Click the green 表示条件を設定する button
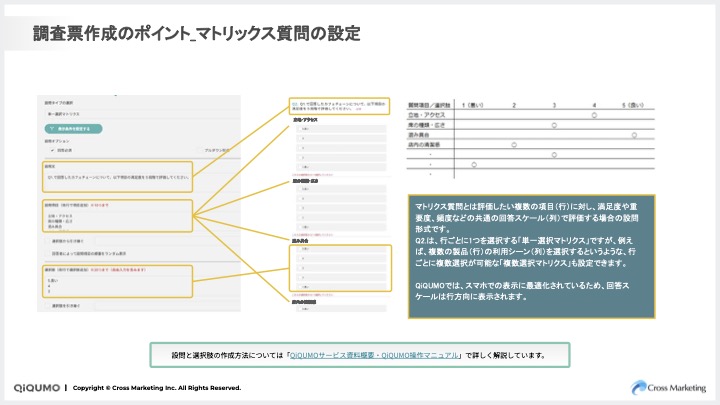Screen dimensions: 720x405 click(x=75, y=129)
